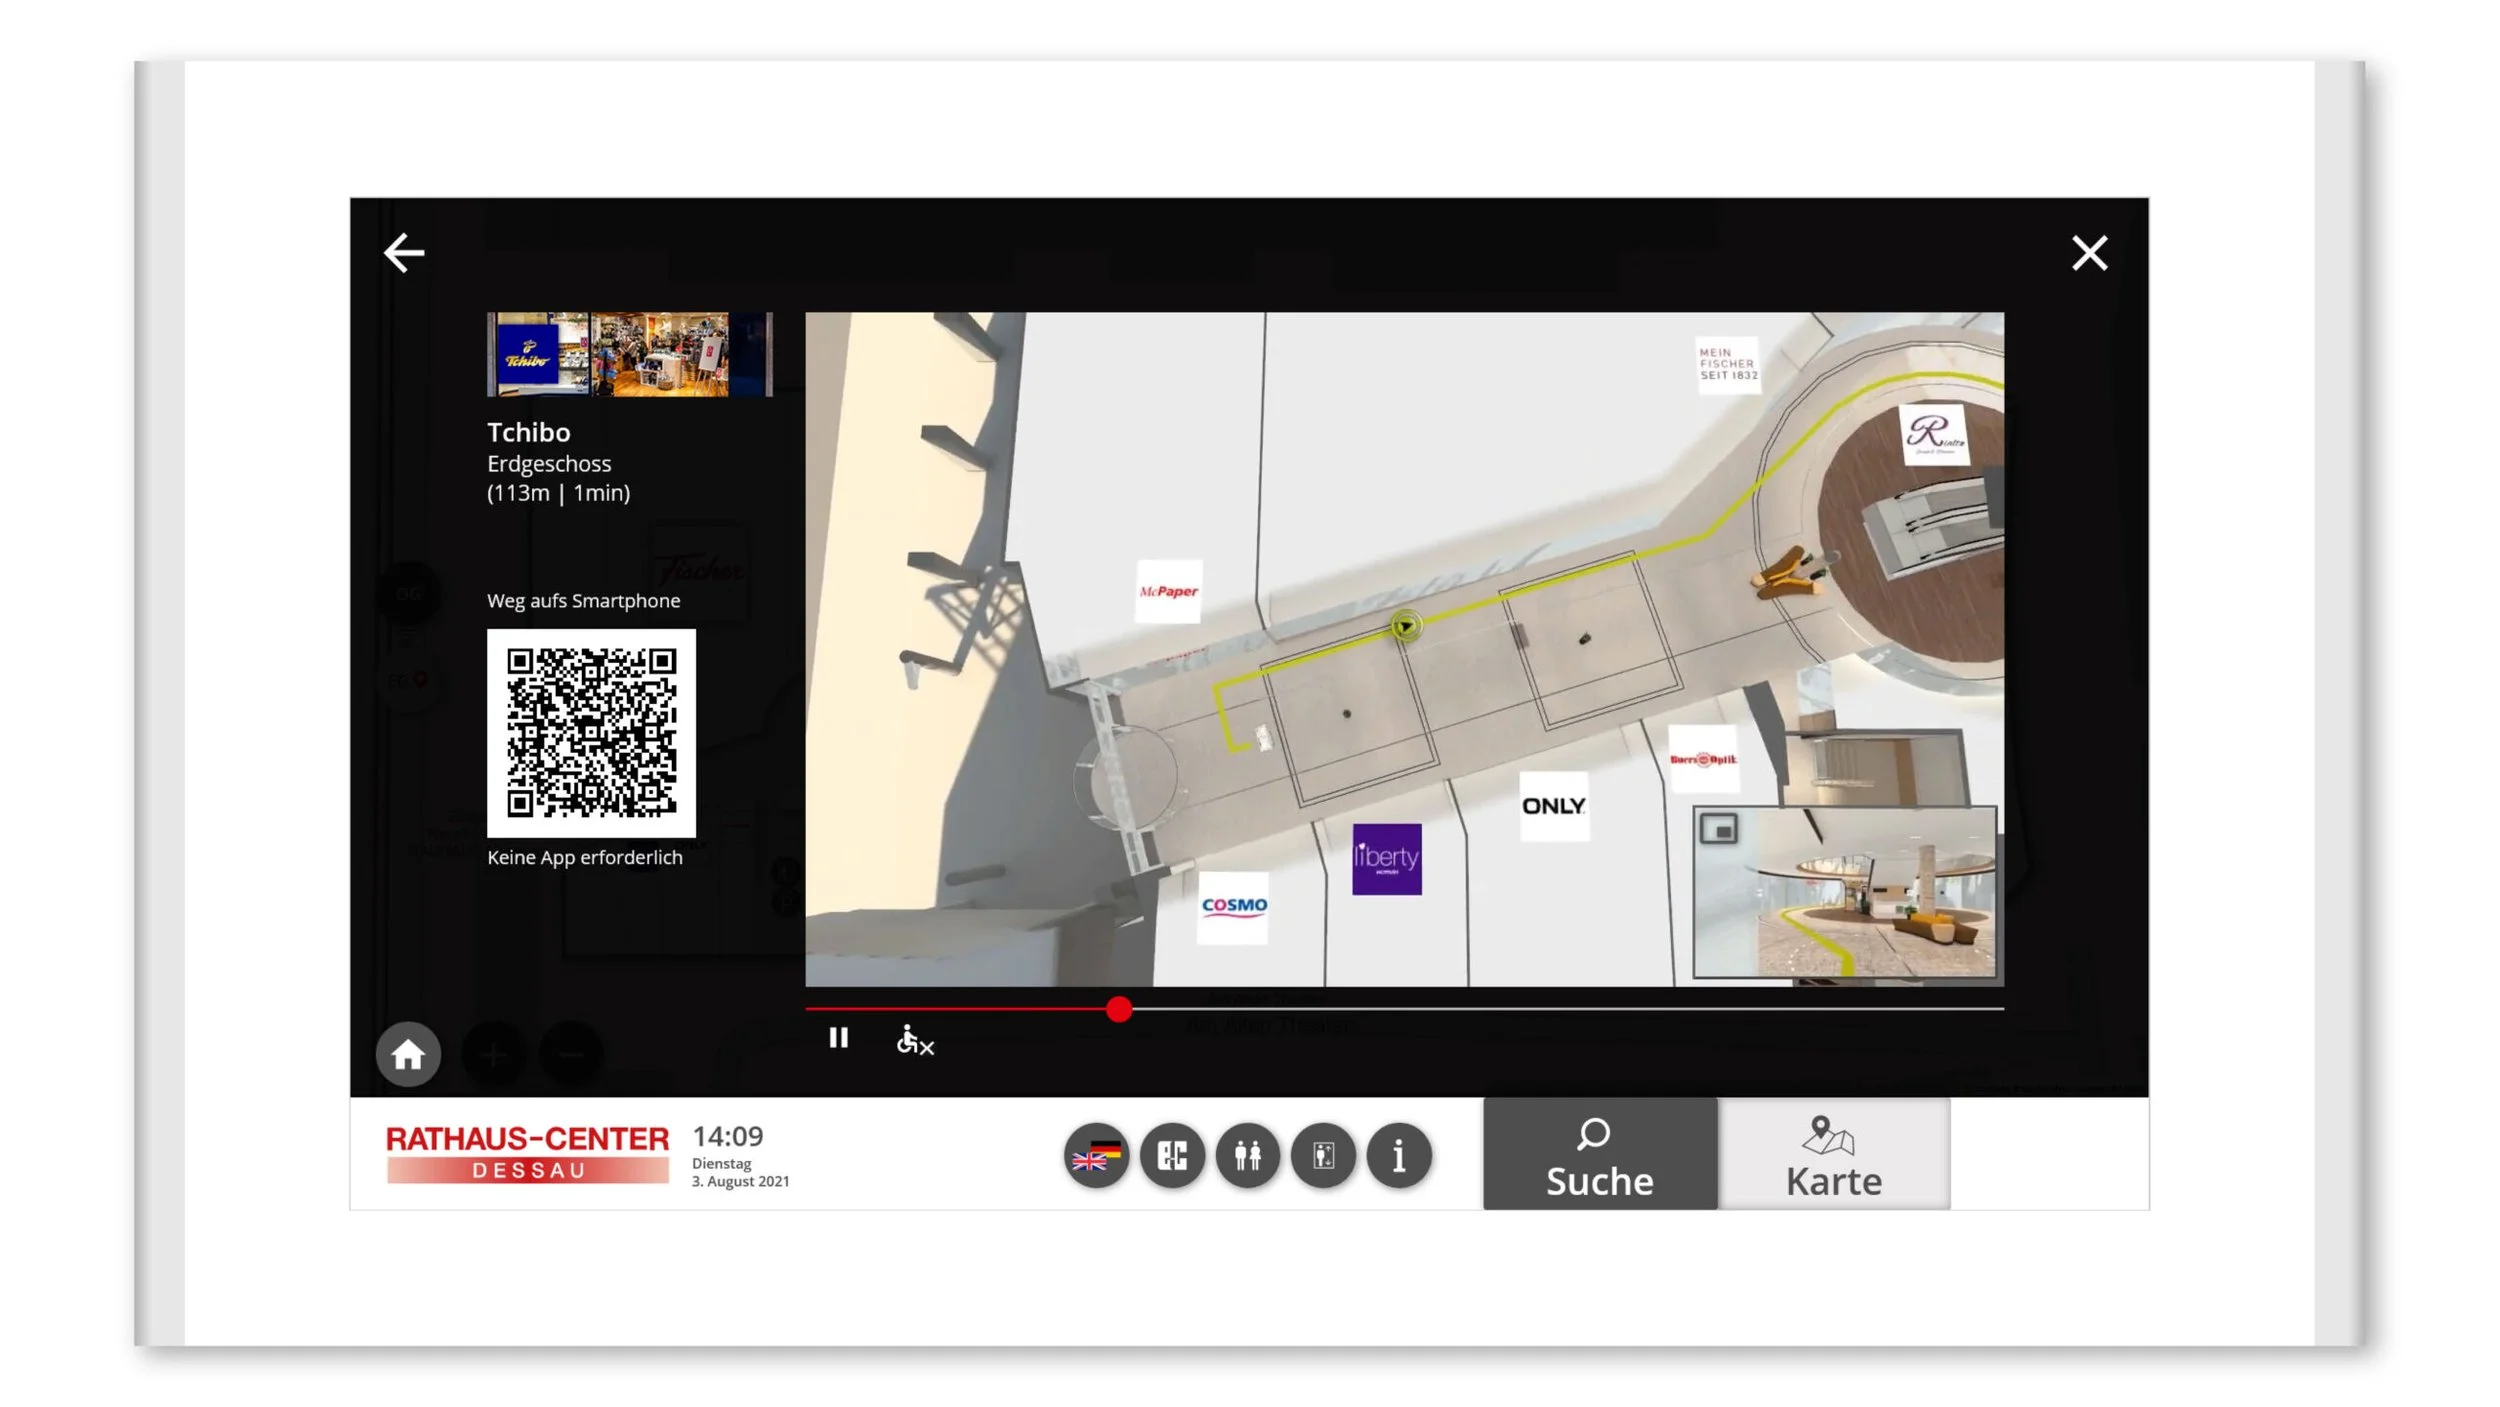Show restrooms via the toilet icon
The width and height of the screenshot is (2500, 1407).
[x=1247, y=1156]
